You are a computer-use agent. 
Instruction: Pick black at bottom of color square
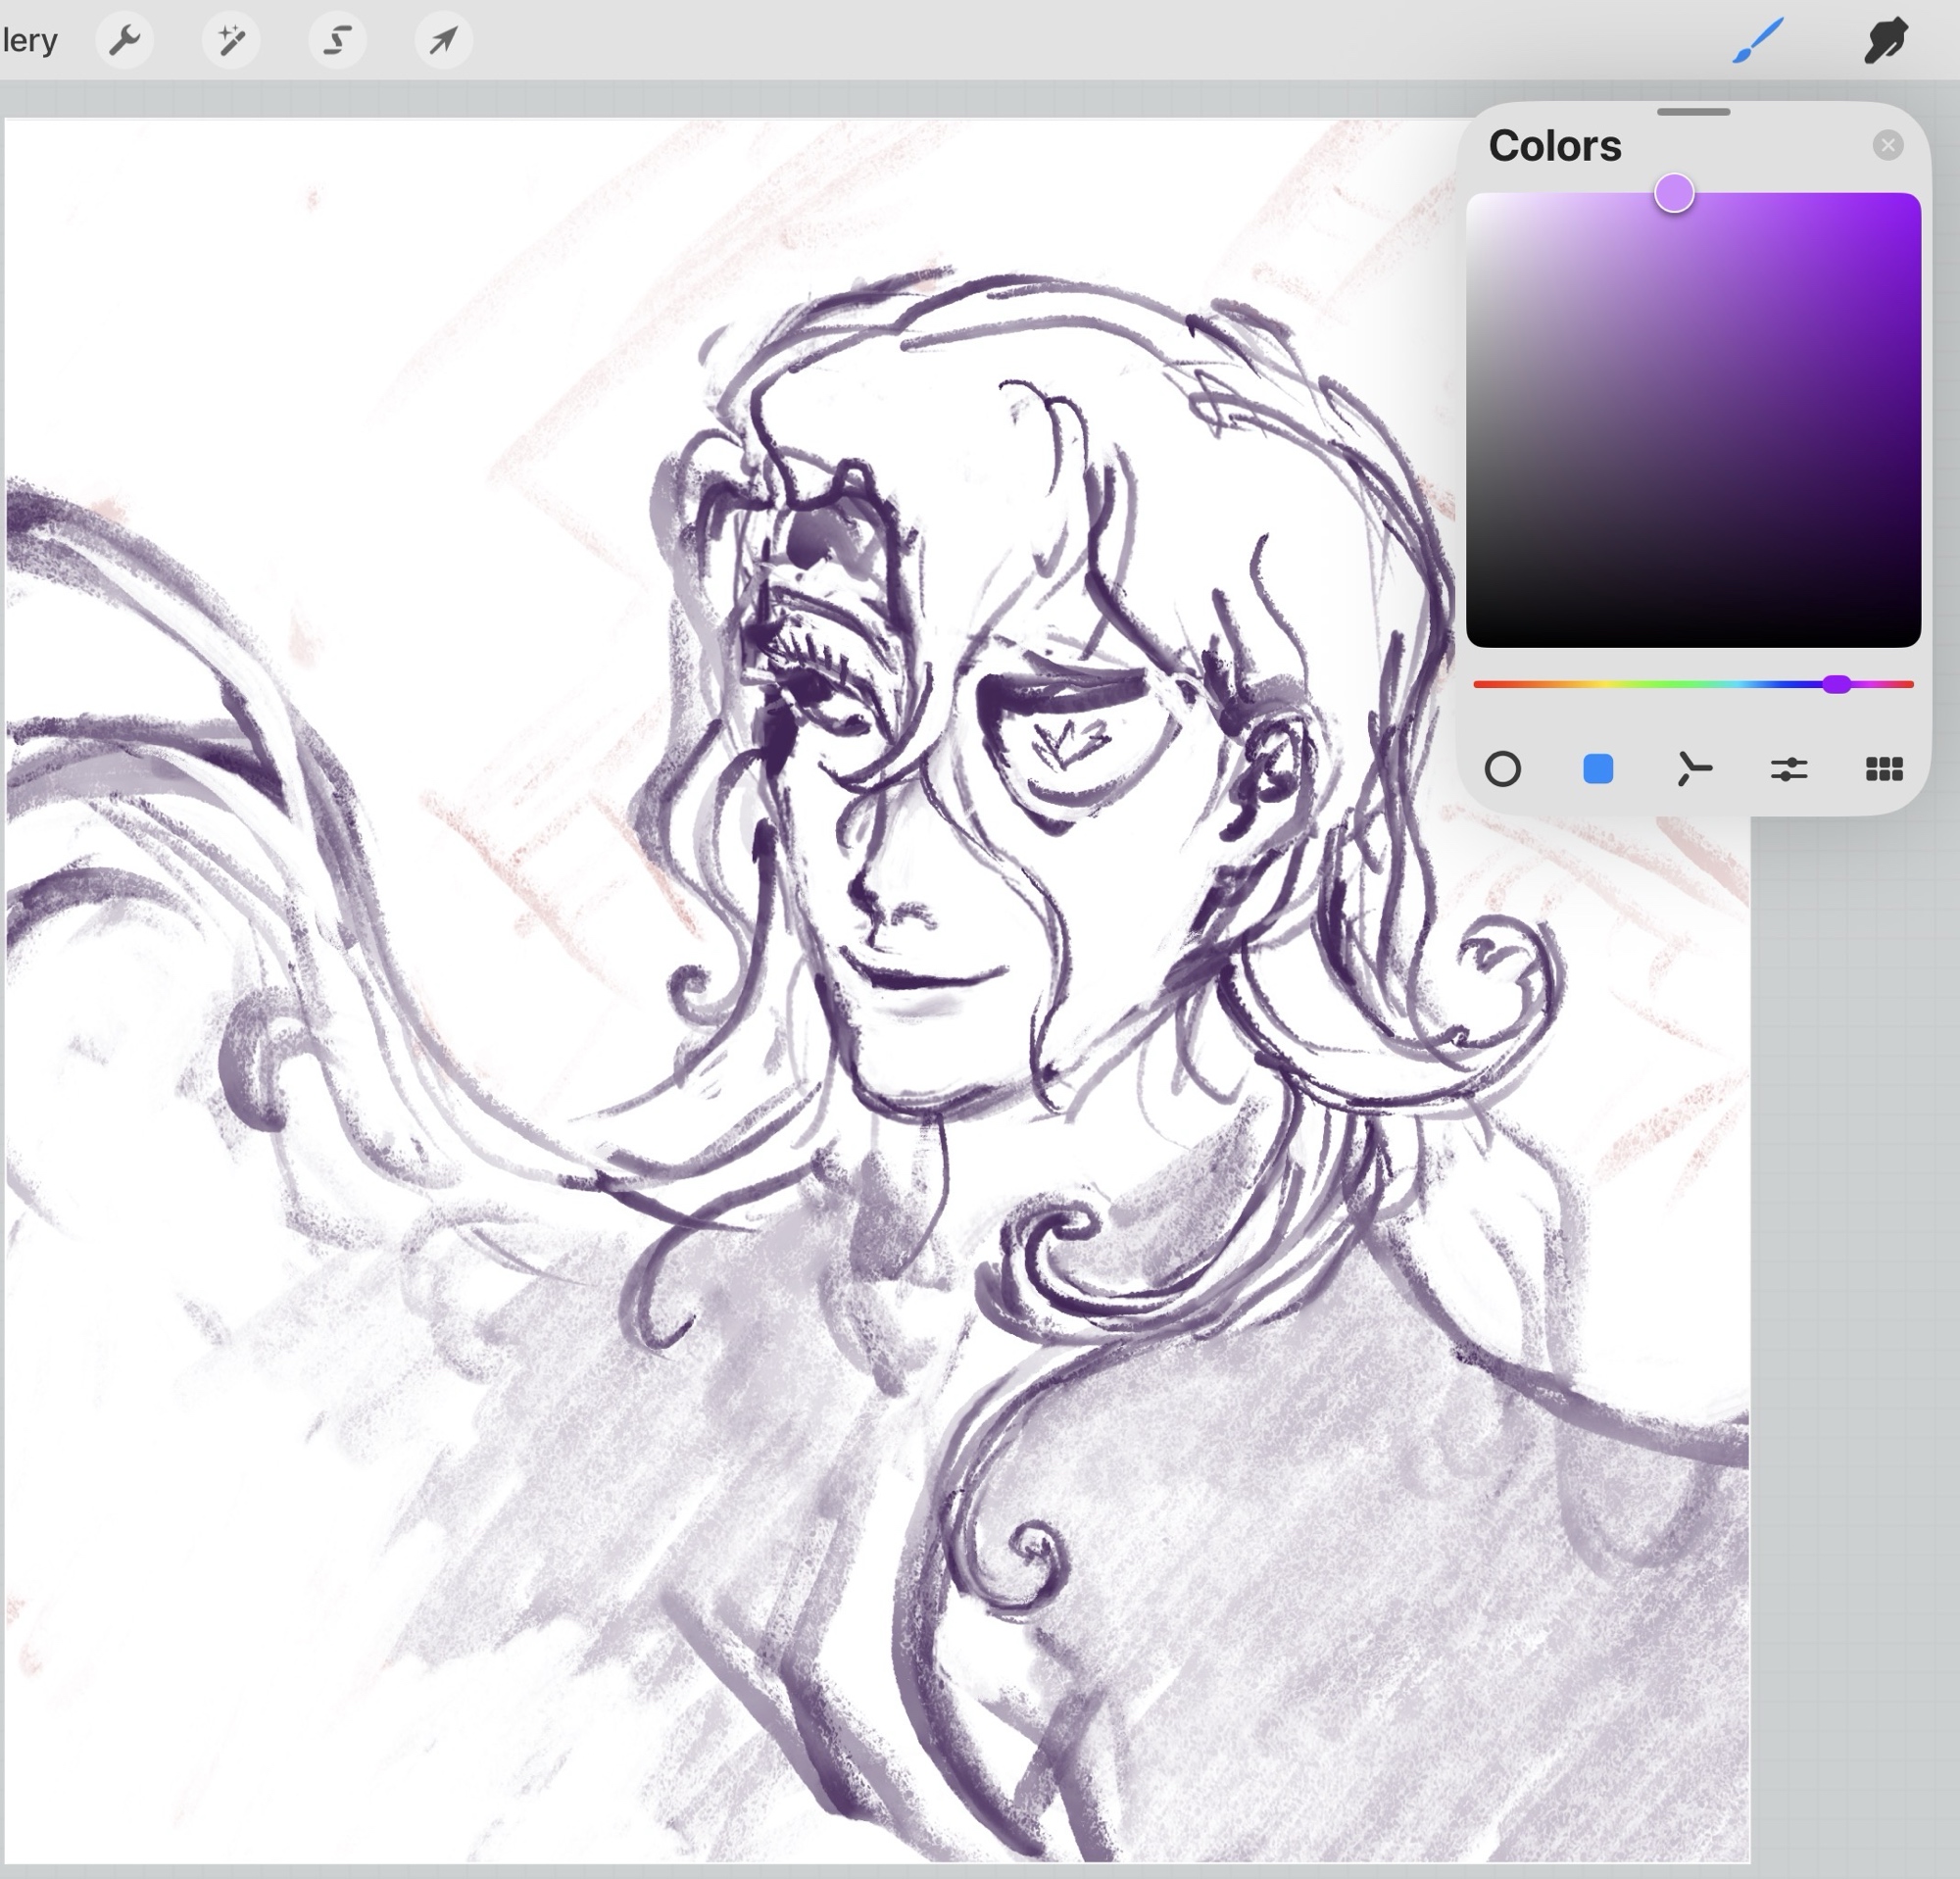(x=1692, y=638)
